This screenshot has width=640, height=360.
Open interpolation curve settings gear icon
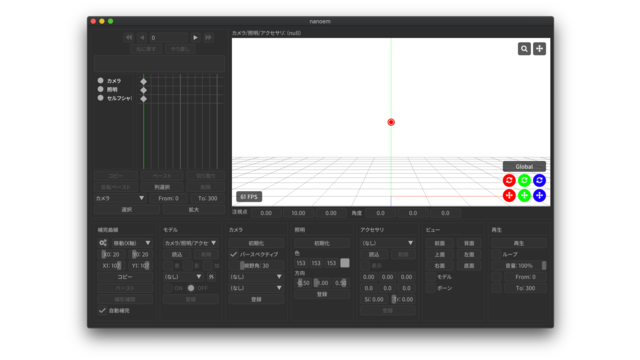tap(103, 243)
